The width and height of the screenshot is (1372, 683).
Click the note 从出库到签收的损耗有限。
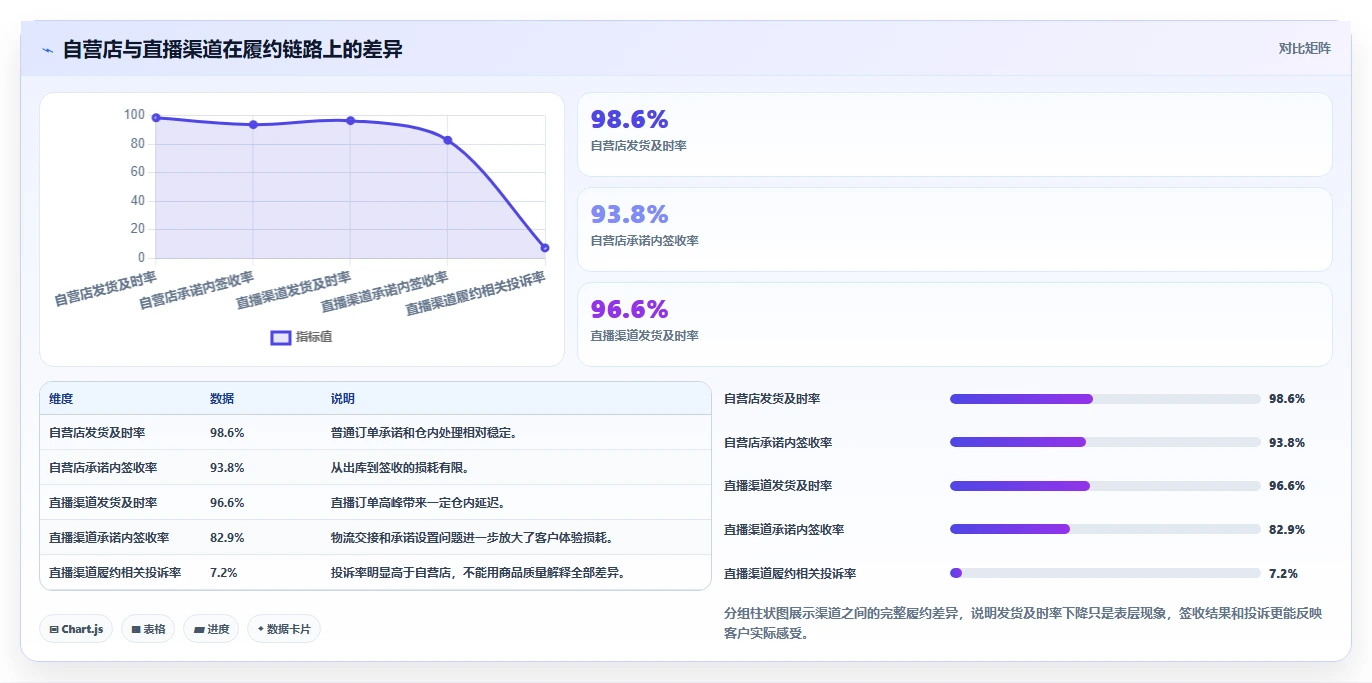400,468
